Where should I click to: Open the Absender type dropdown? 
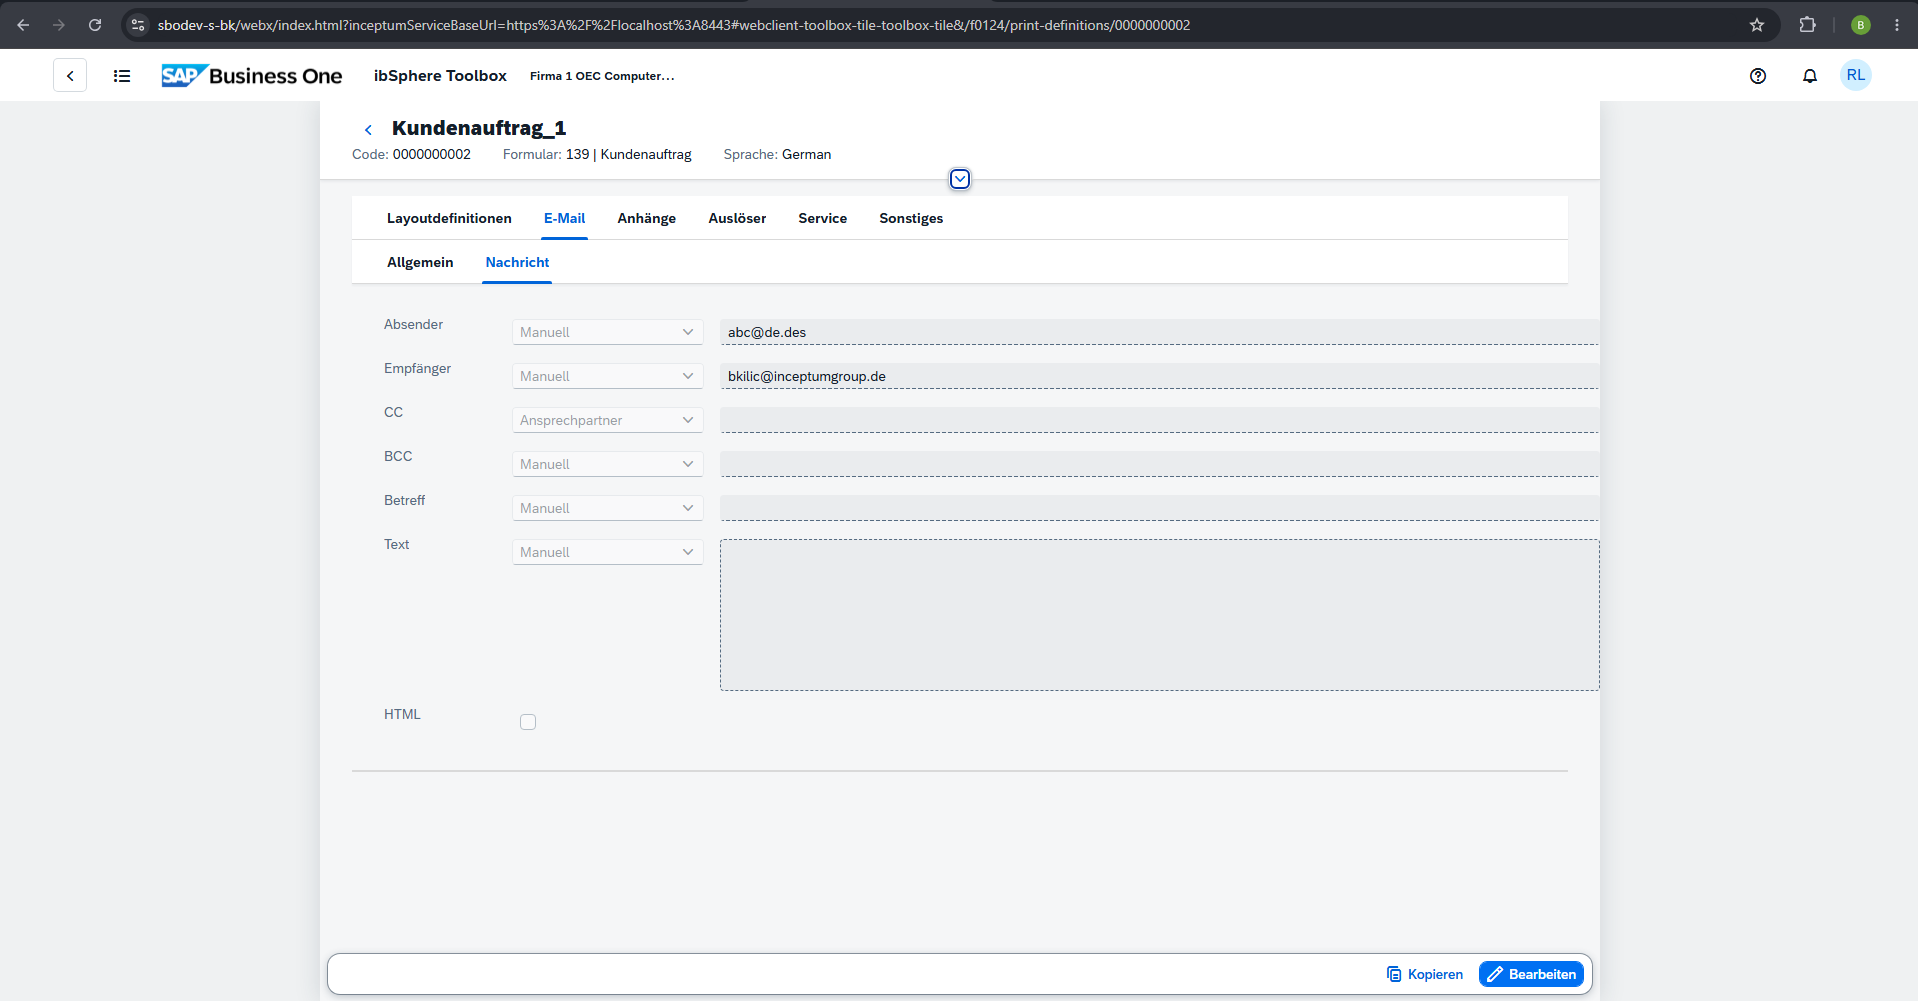click(x=608, y=332)
